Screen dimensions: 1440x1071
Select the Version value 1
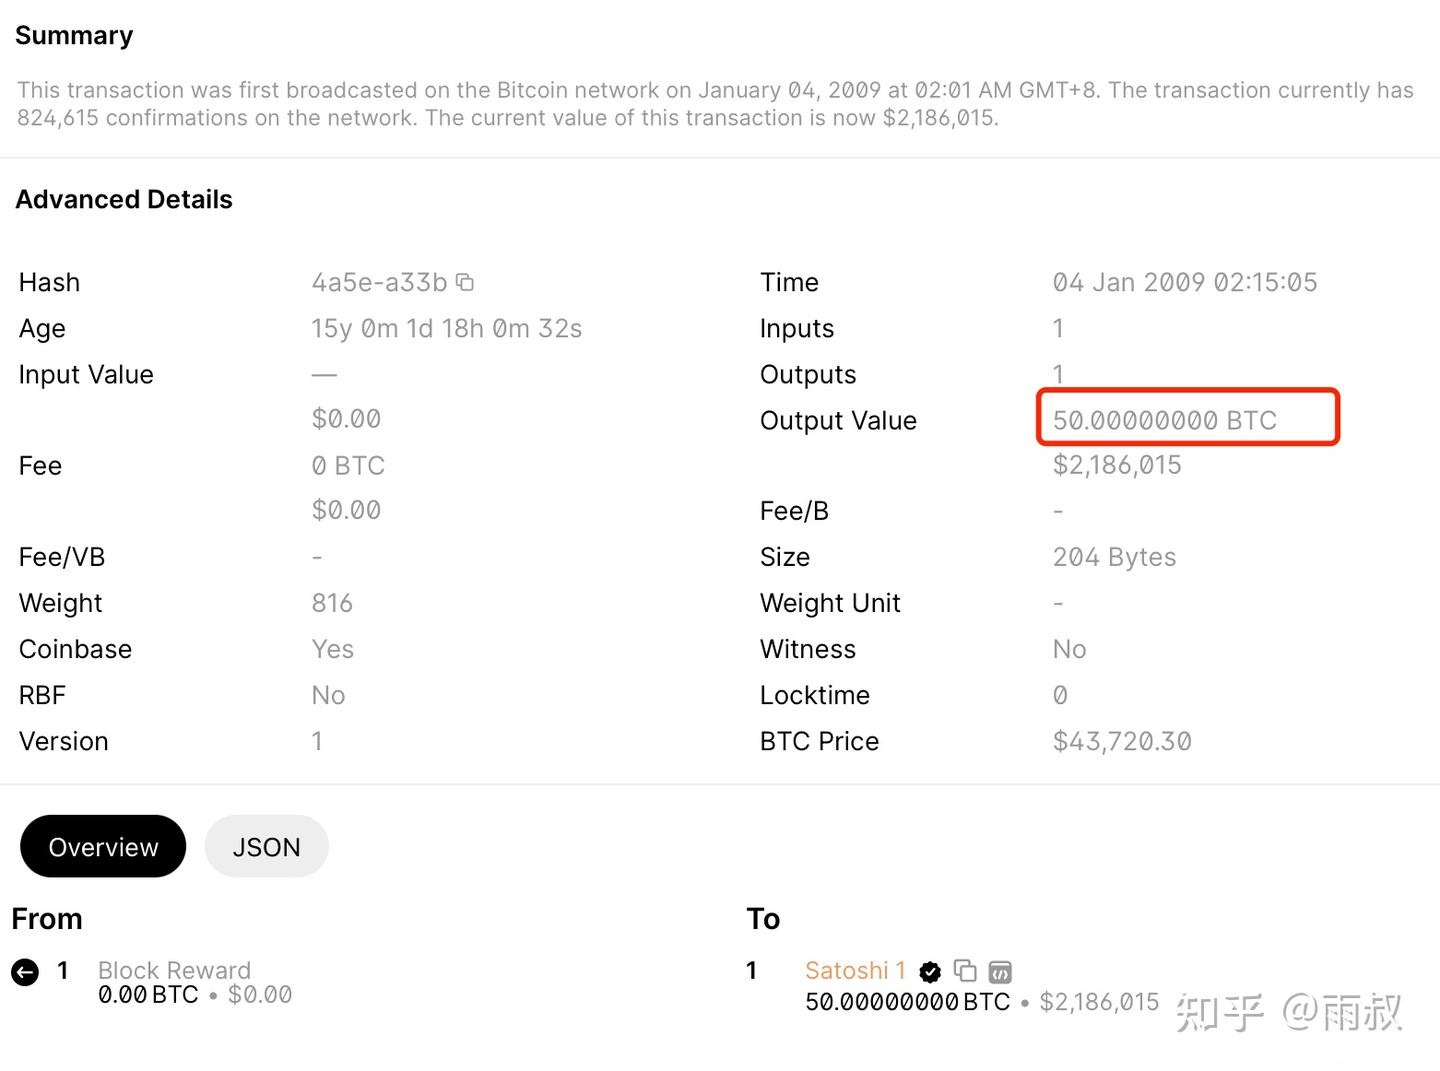coord(317,741)
